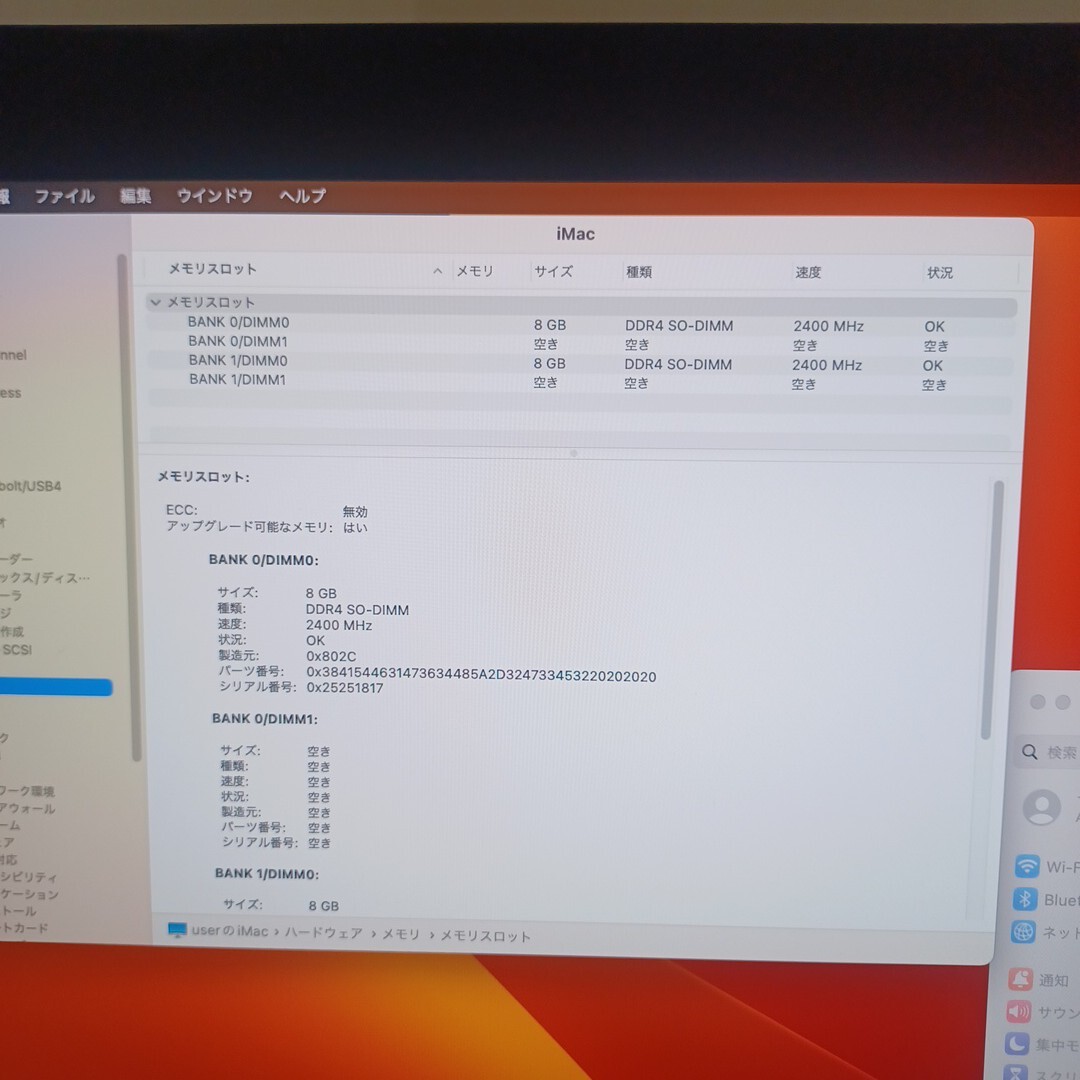Click the 空き size cell in the BANK 0/DIMM1 row
This screenshot has height=1080, width=1080.
coord(546,344)
